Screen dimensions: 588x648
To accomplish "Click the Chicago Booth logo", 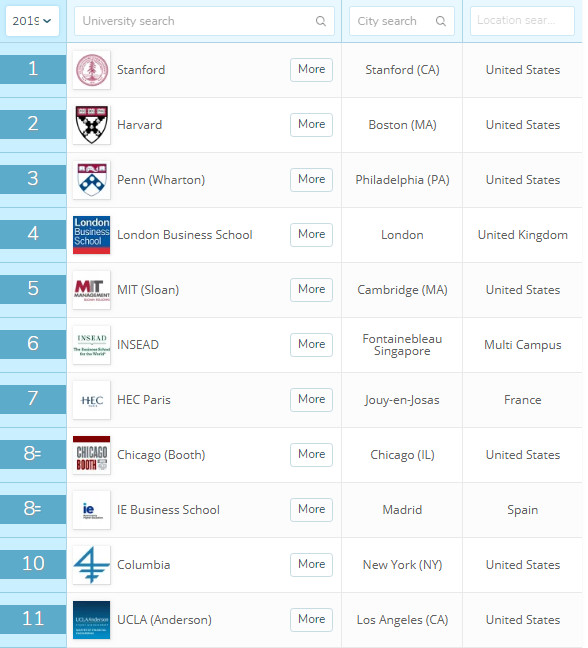I will point(92,455).
